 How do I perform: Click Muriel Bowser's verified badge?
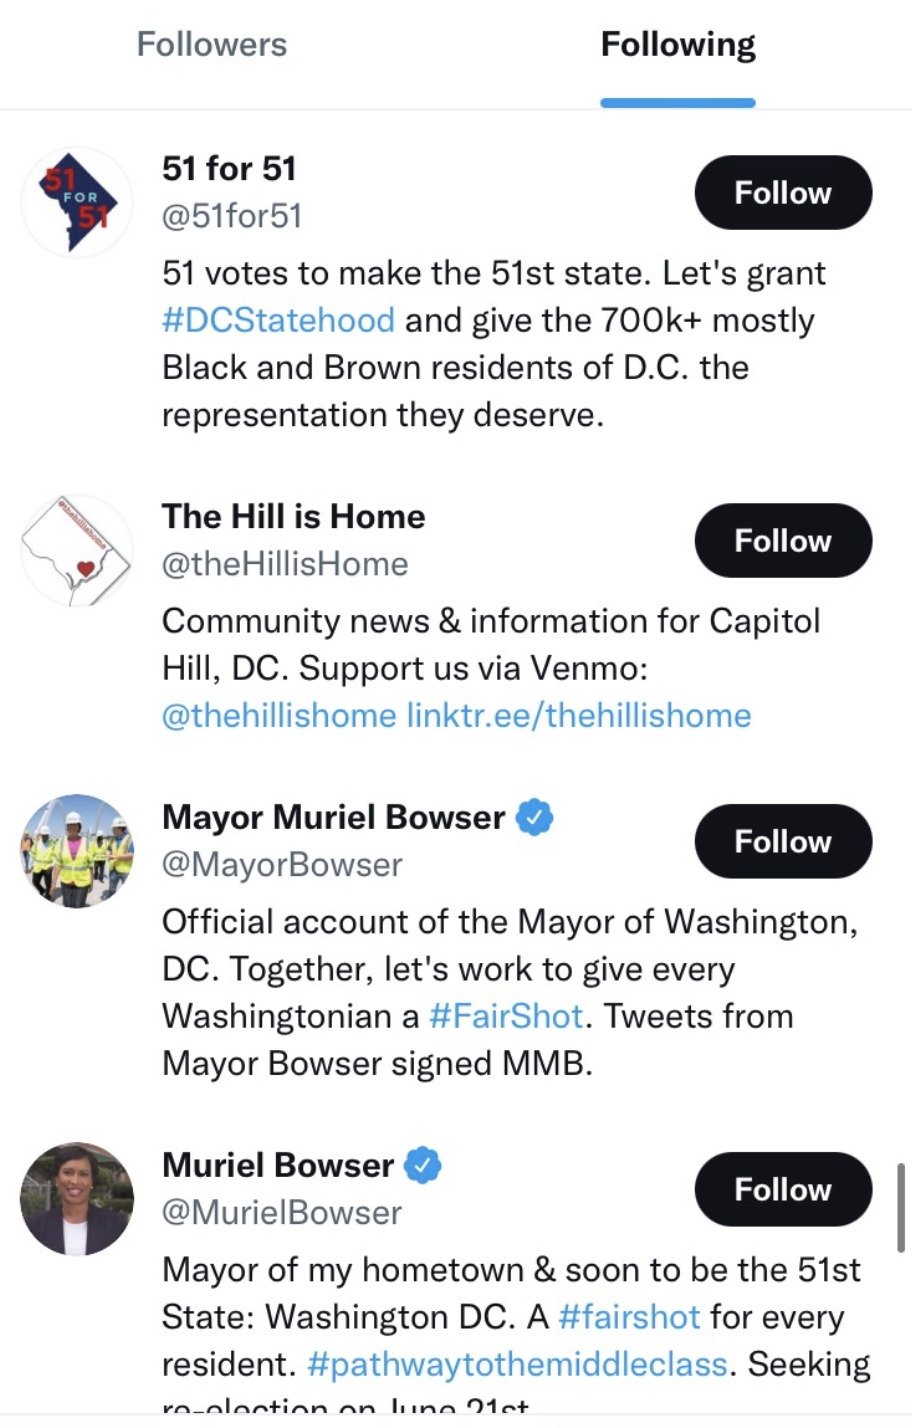(x=423, y=1165)
